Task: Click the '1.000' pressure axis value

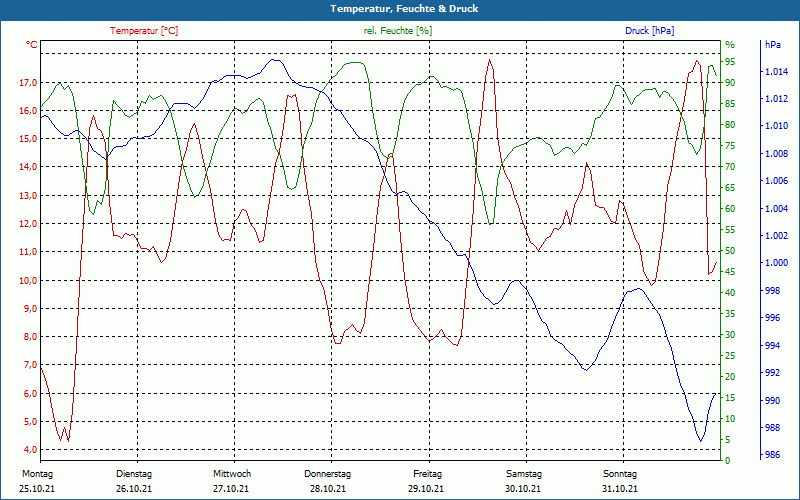Action: tap(776, 263)
